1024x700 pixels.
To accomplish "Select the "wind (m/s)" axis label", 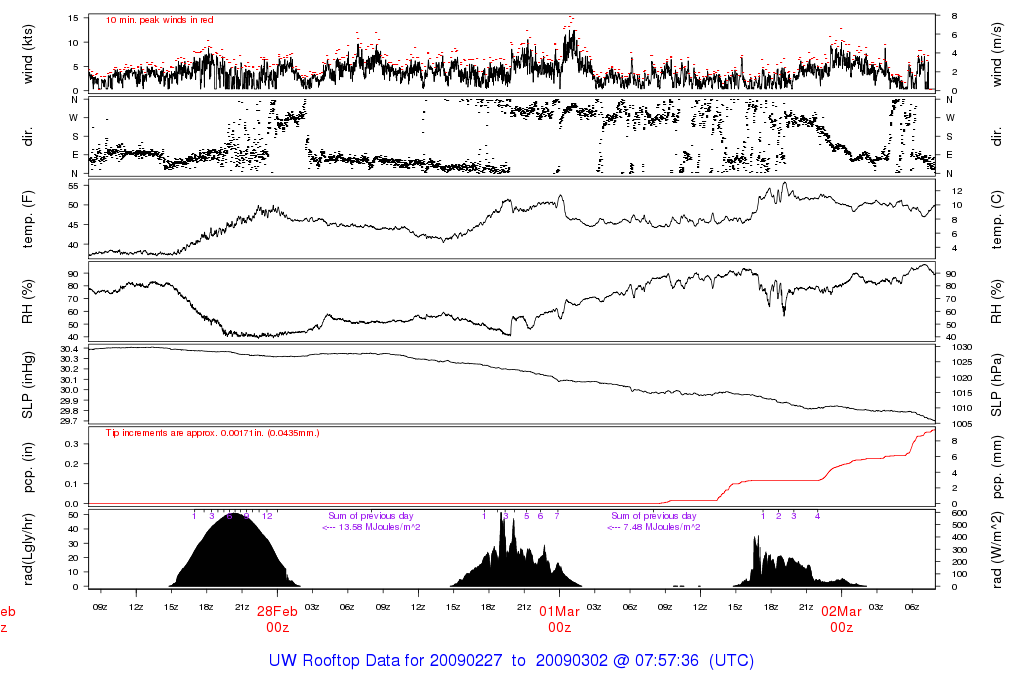I will coord(997,54).
